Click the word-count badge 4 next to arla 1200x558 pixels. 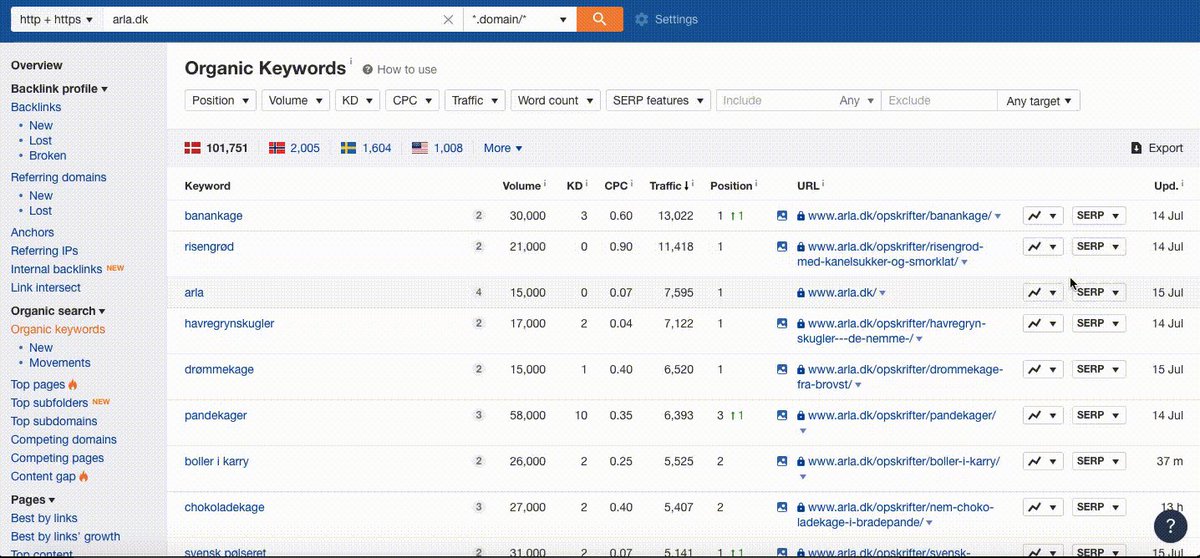(478, 292)
